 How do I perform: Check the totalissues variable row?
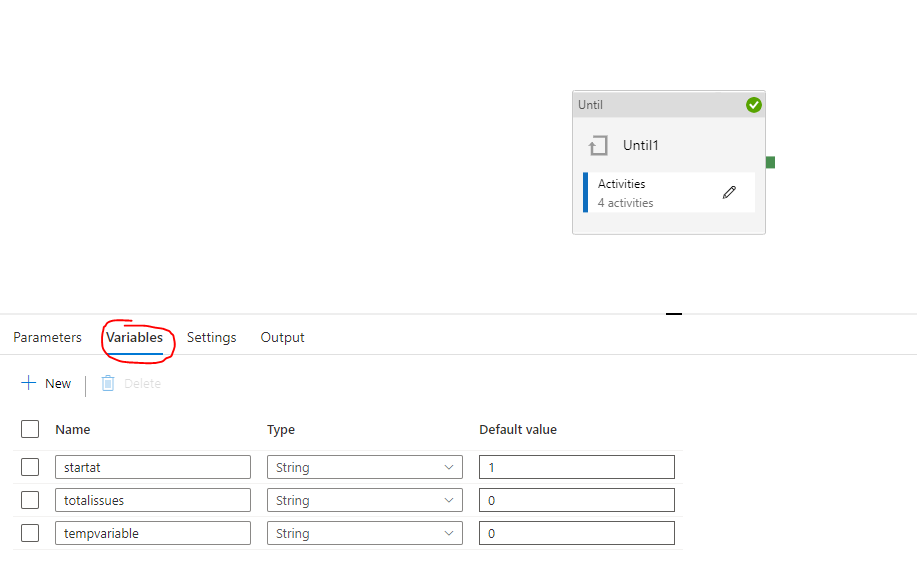tap(30, 500)
